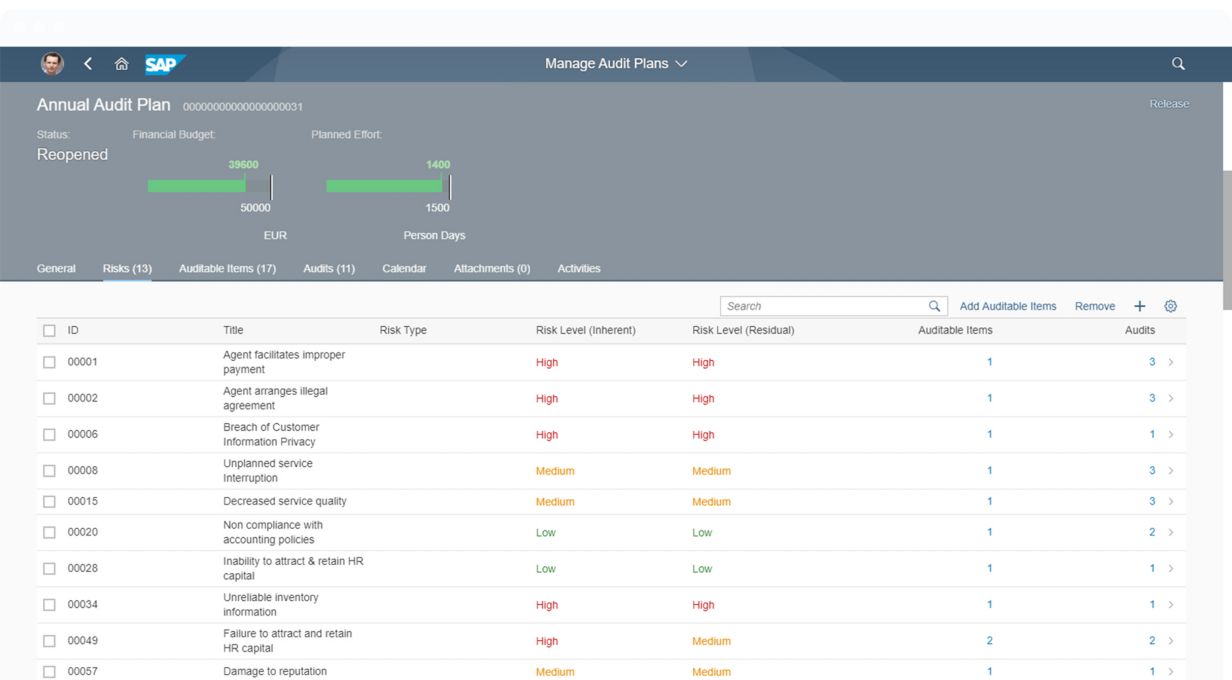Click the SAP logo
Viewport: 1232px width, 680px height.
click(164, 64)
